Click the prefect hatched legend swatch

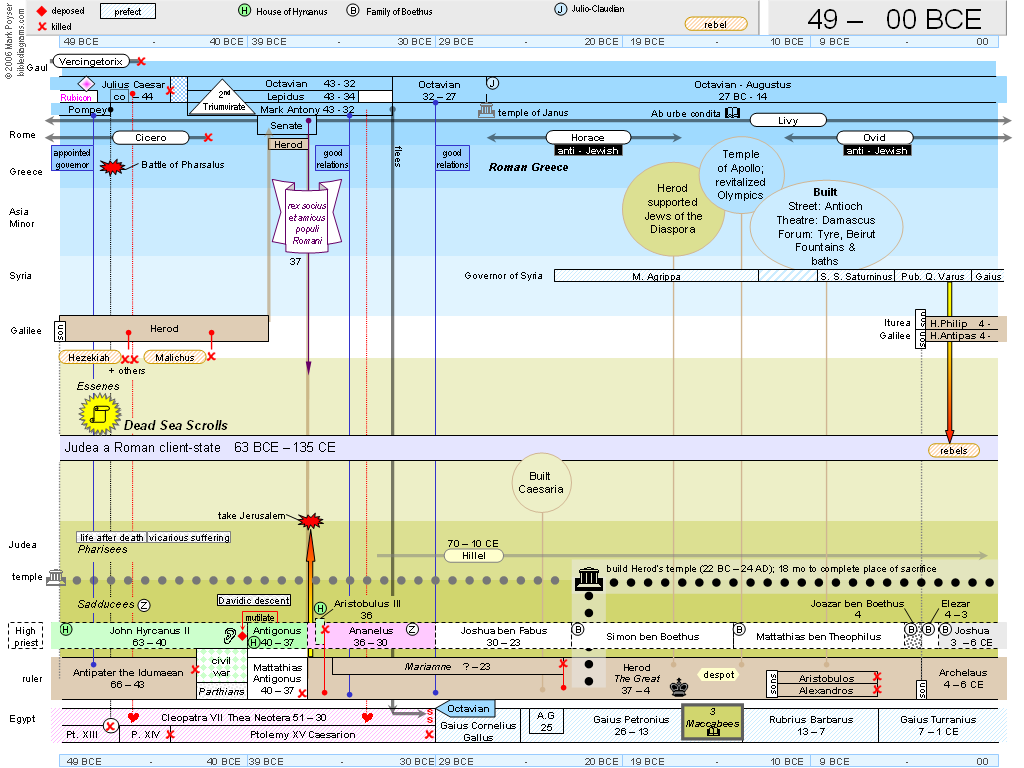(128, 11)
